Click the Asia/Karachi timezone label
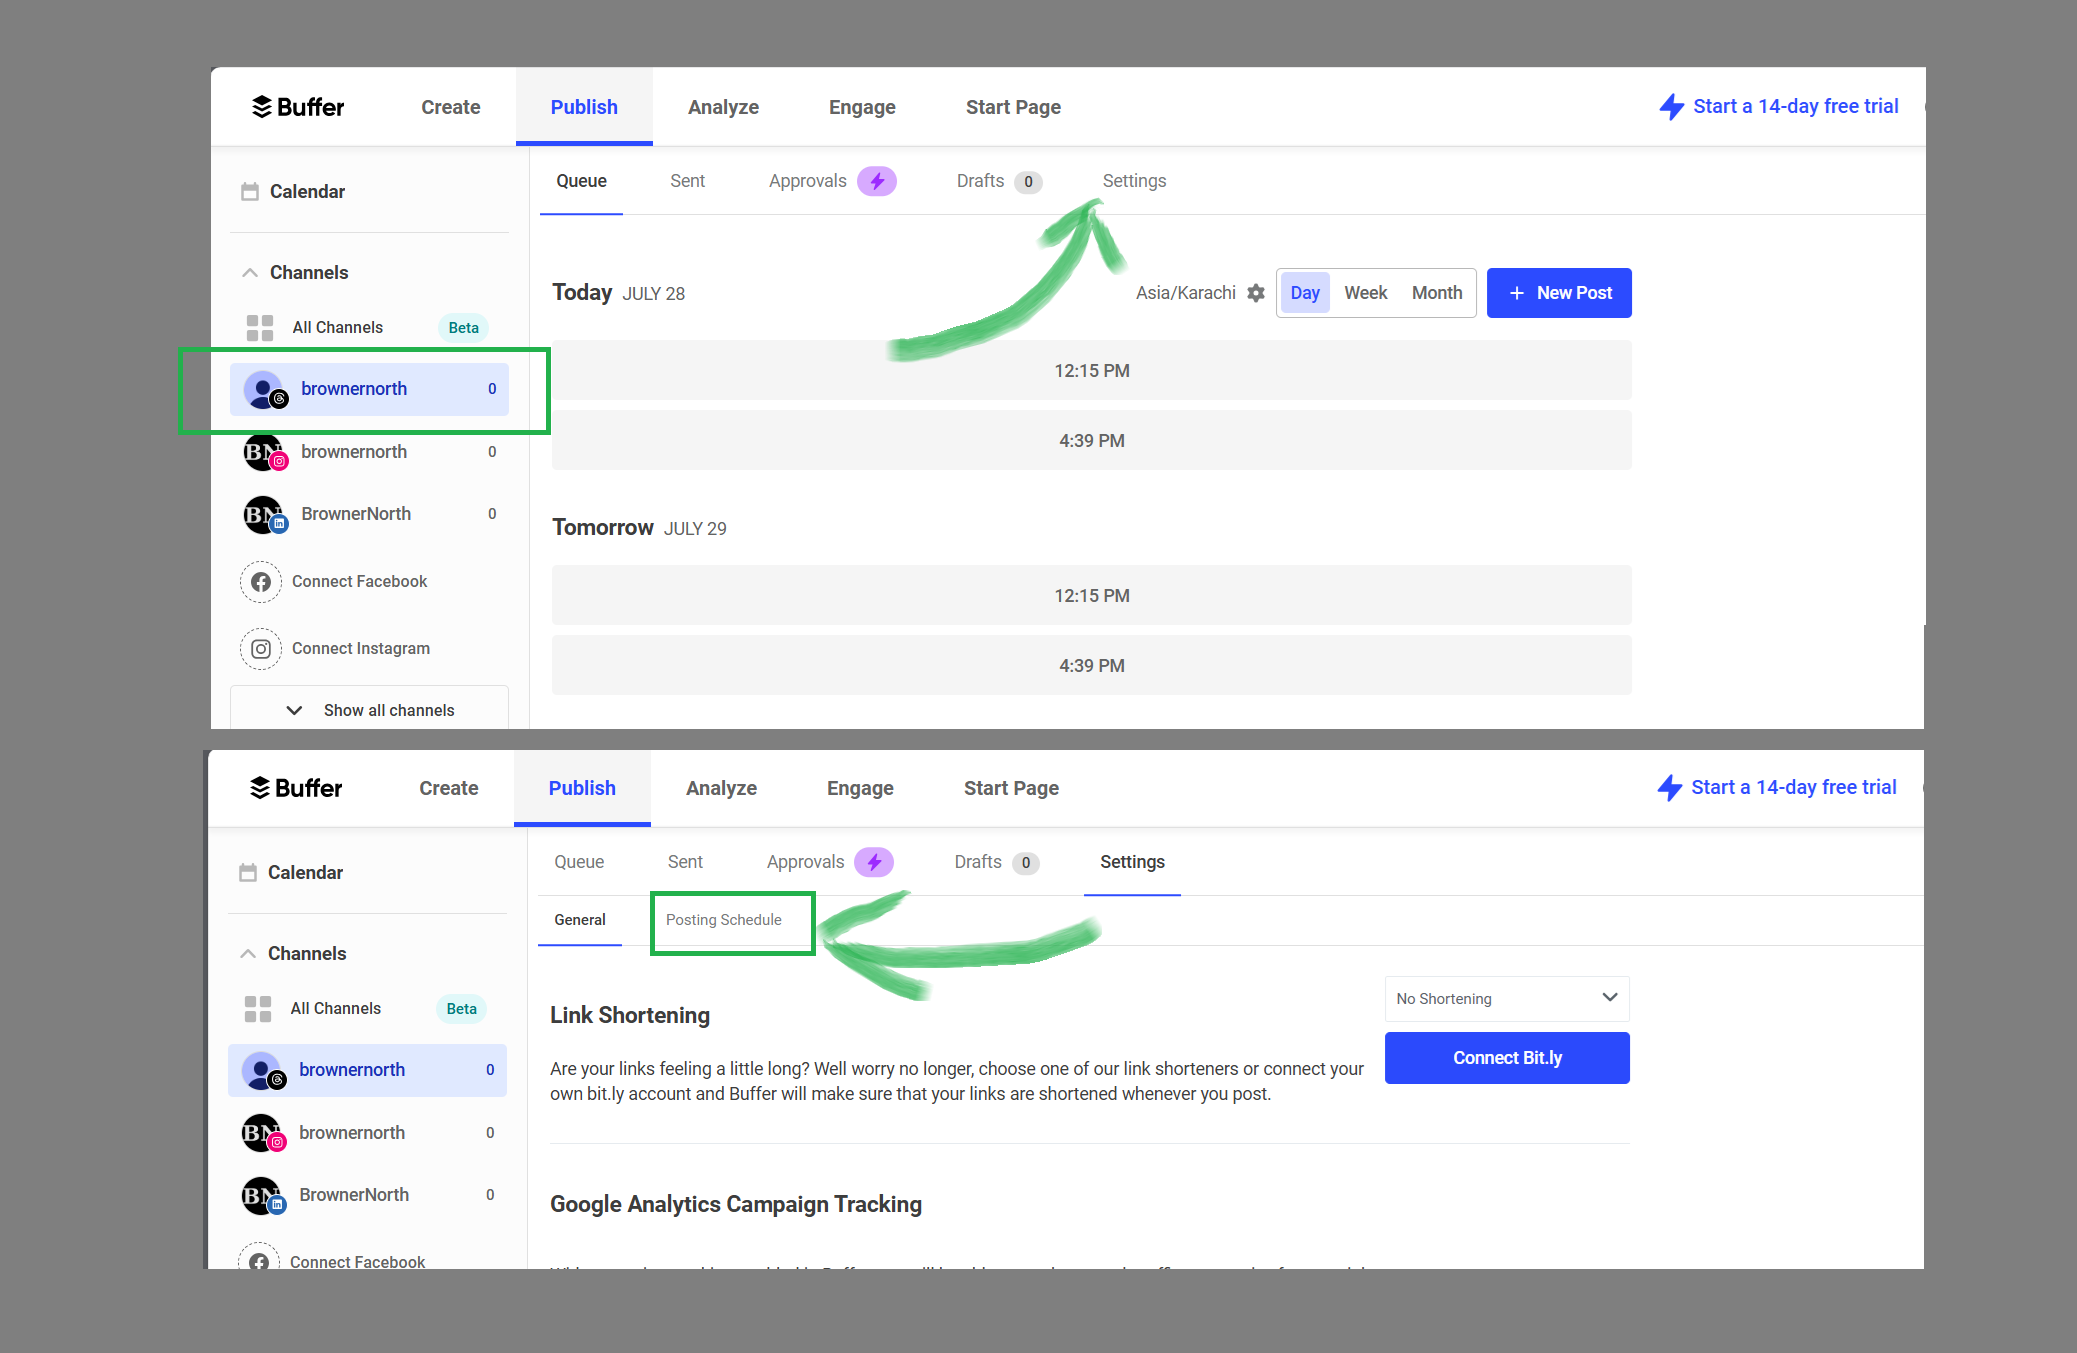The width and height of the screenshot is (2077, 1353). (x=1186, y=293)
